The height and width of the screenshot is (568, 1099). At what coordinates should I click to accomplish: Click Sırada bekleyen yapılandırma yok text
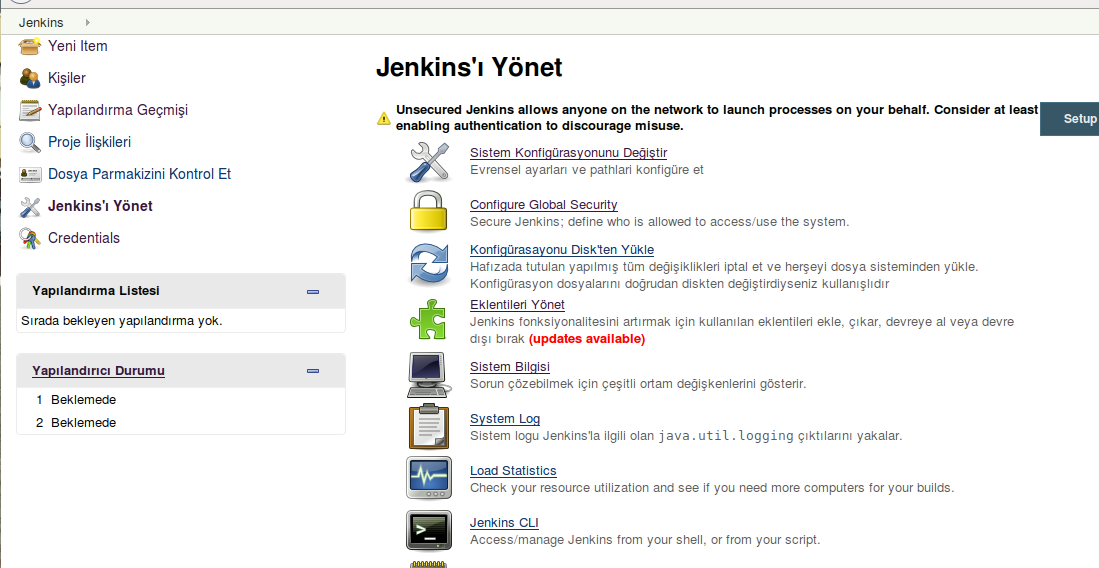click(122, 321)
